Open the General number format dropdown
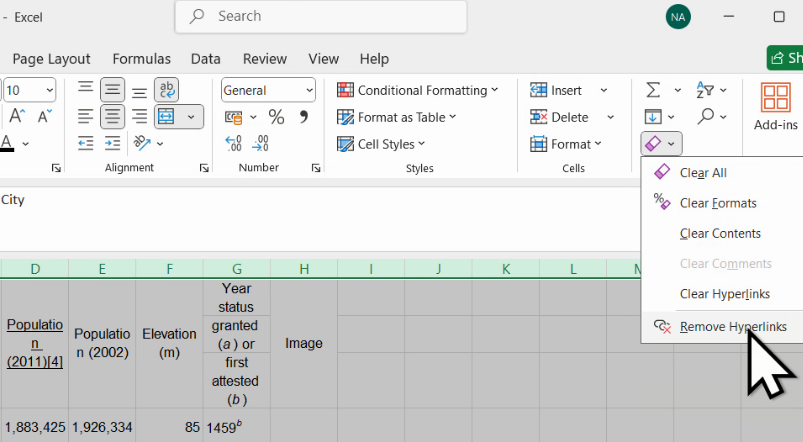The image size is (803, 442). click(x=268, y=90)
